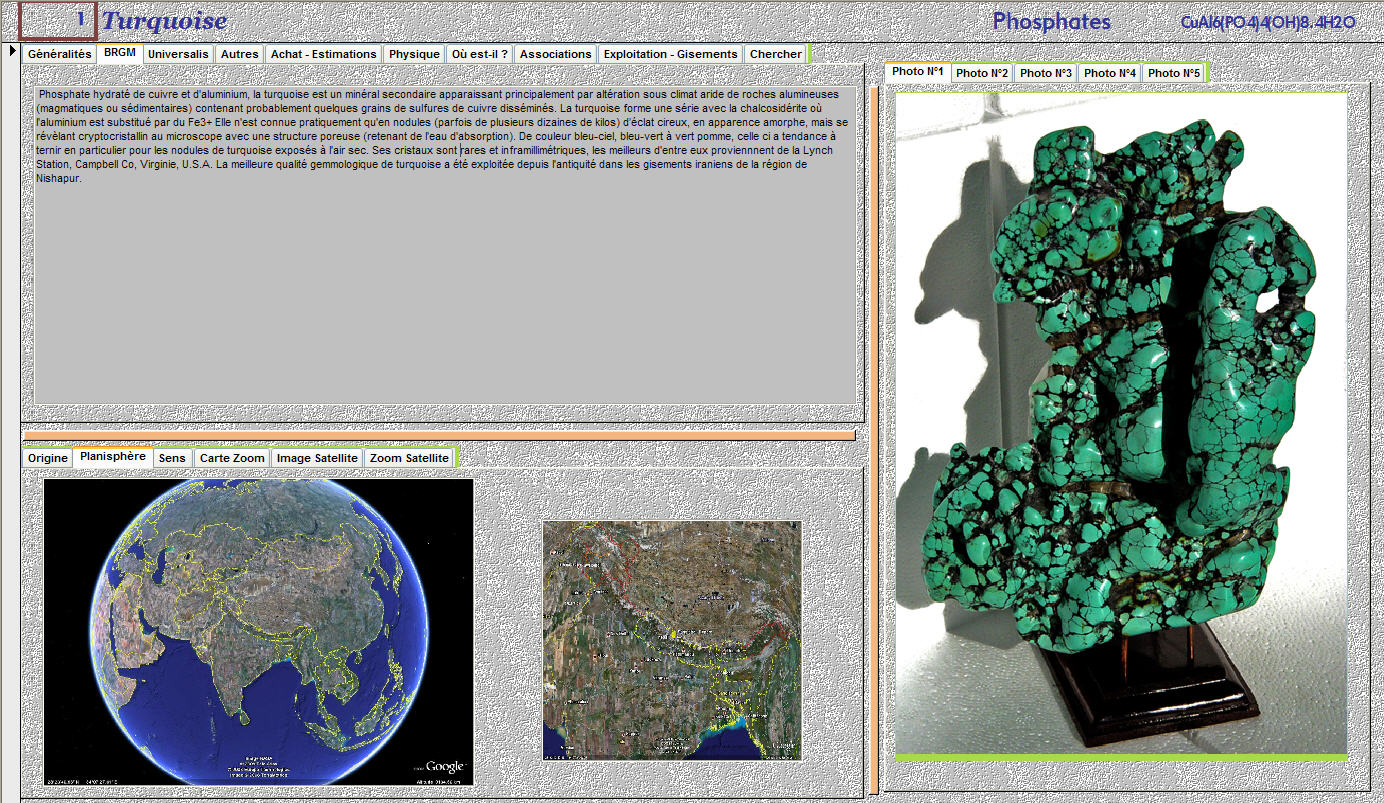Open the Origine map tab

tap(48, 458)
